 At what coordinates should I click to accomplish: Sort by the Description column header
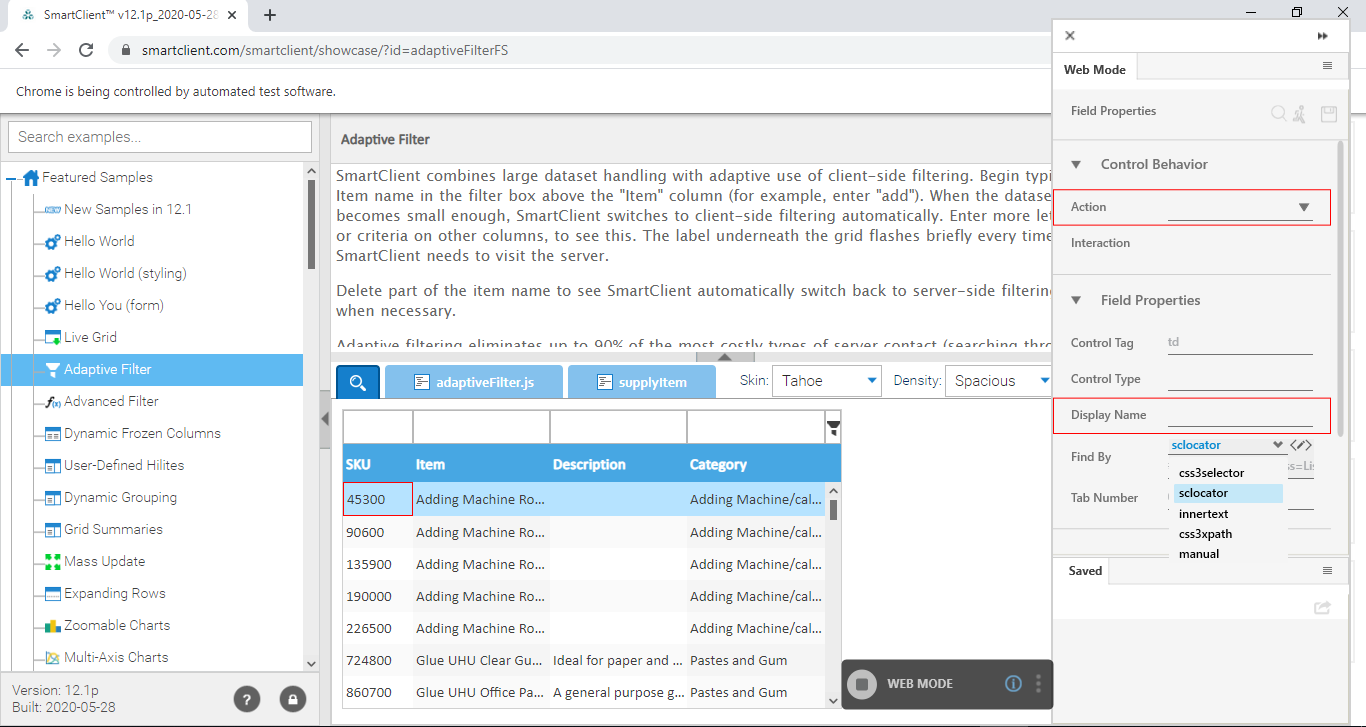[x=618, y=464]
